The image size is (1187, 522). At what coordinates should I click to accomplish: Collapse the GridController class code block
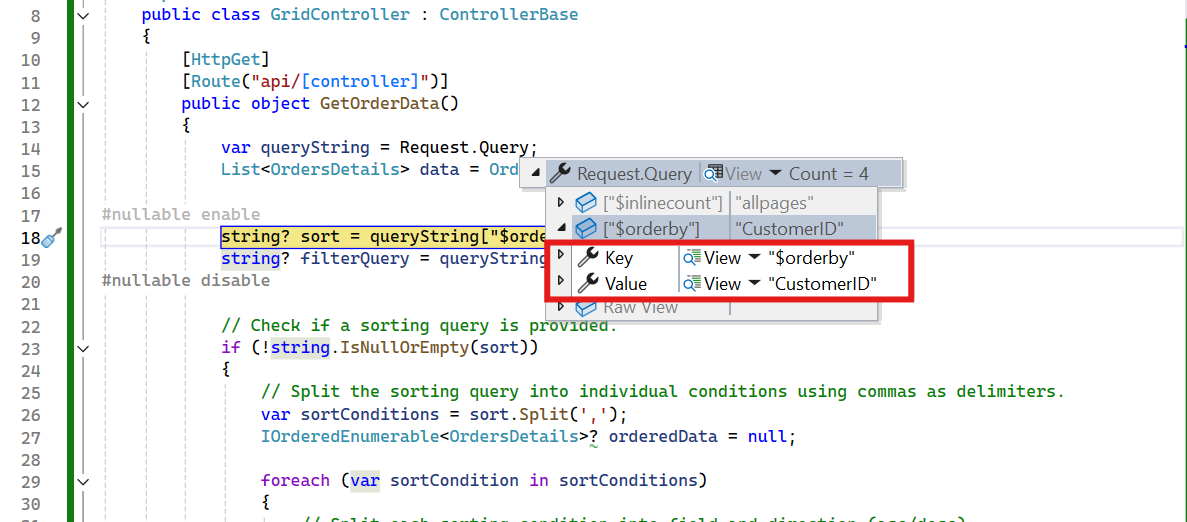(83, 15)
